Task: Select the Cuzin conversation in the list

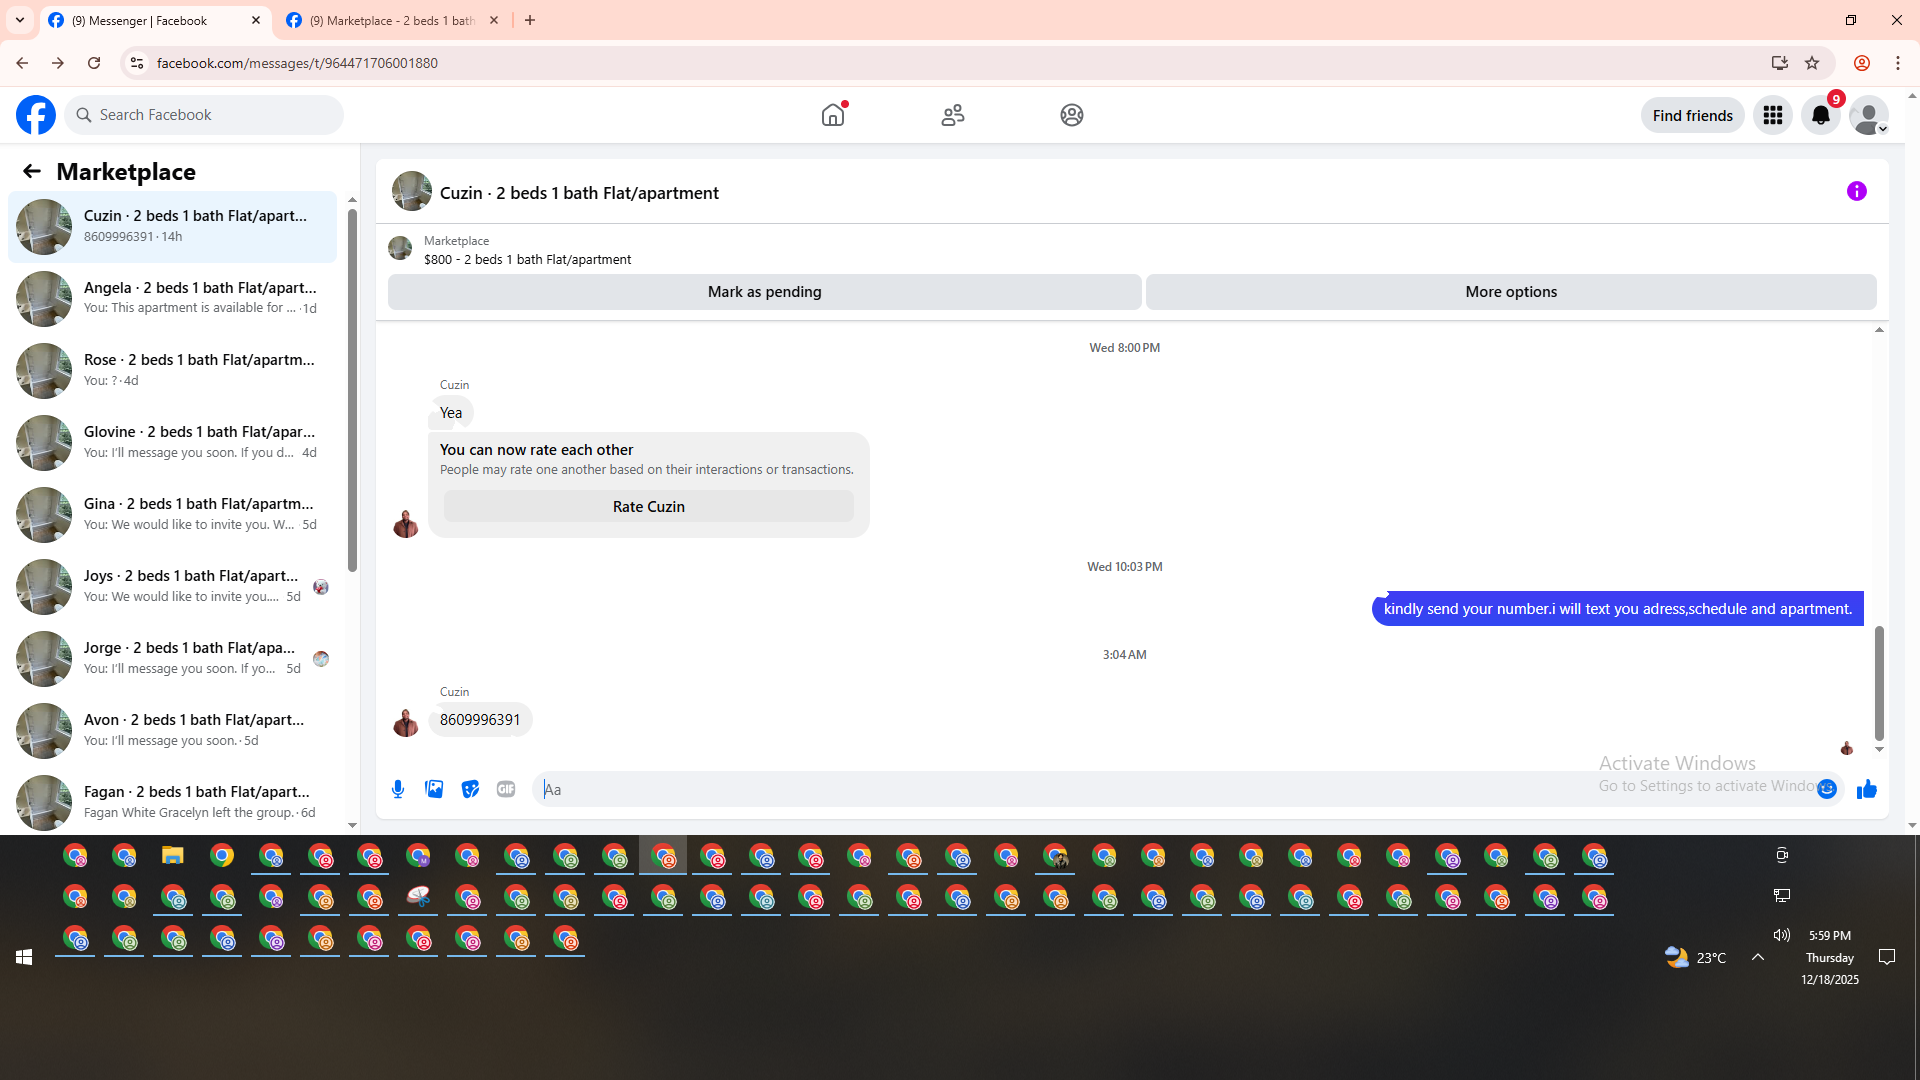Action: (172, 226)
